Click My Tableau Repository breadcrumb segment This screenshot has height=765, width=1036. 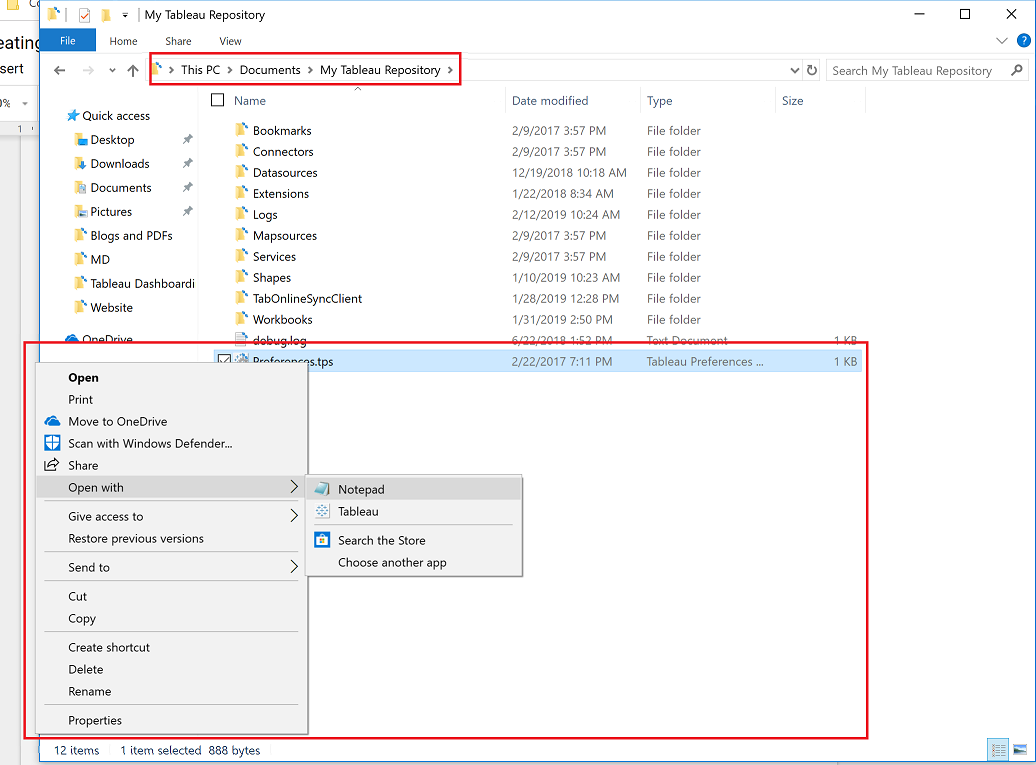click(380, 70)
